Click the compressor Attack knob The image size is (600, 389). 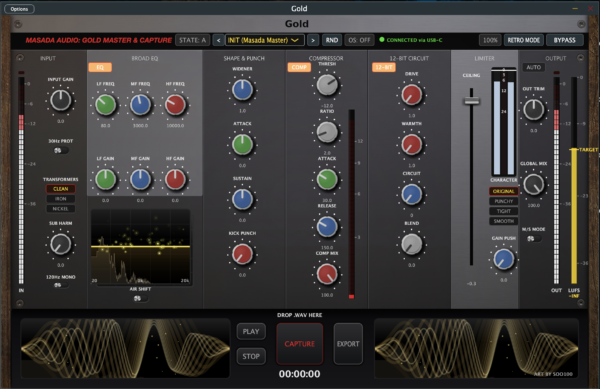327,179
